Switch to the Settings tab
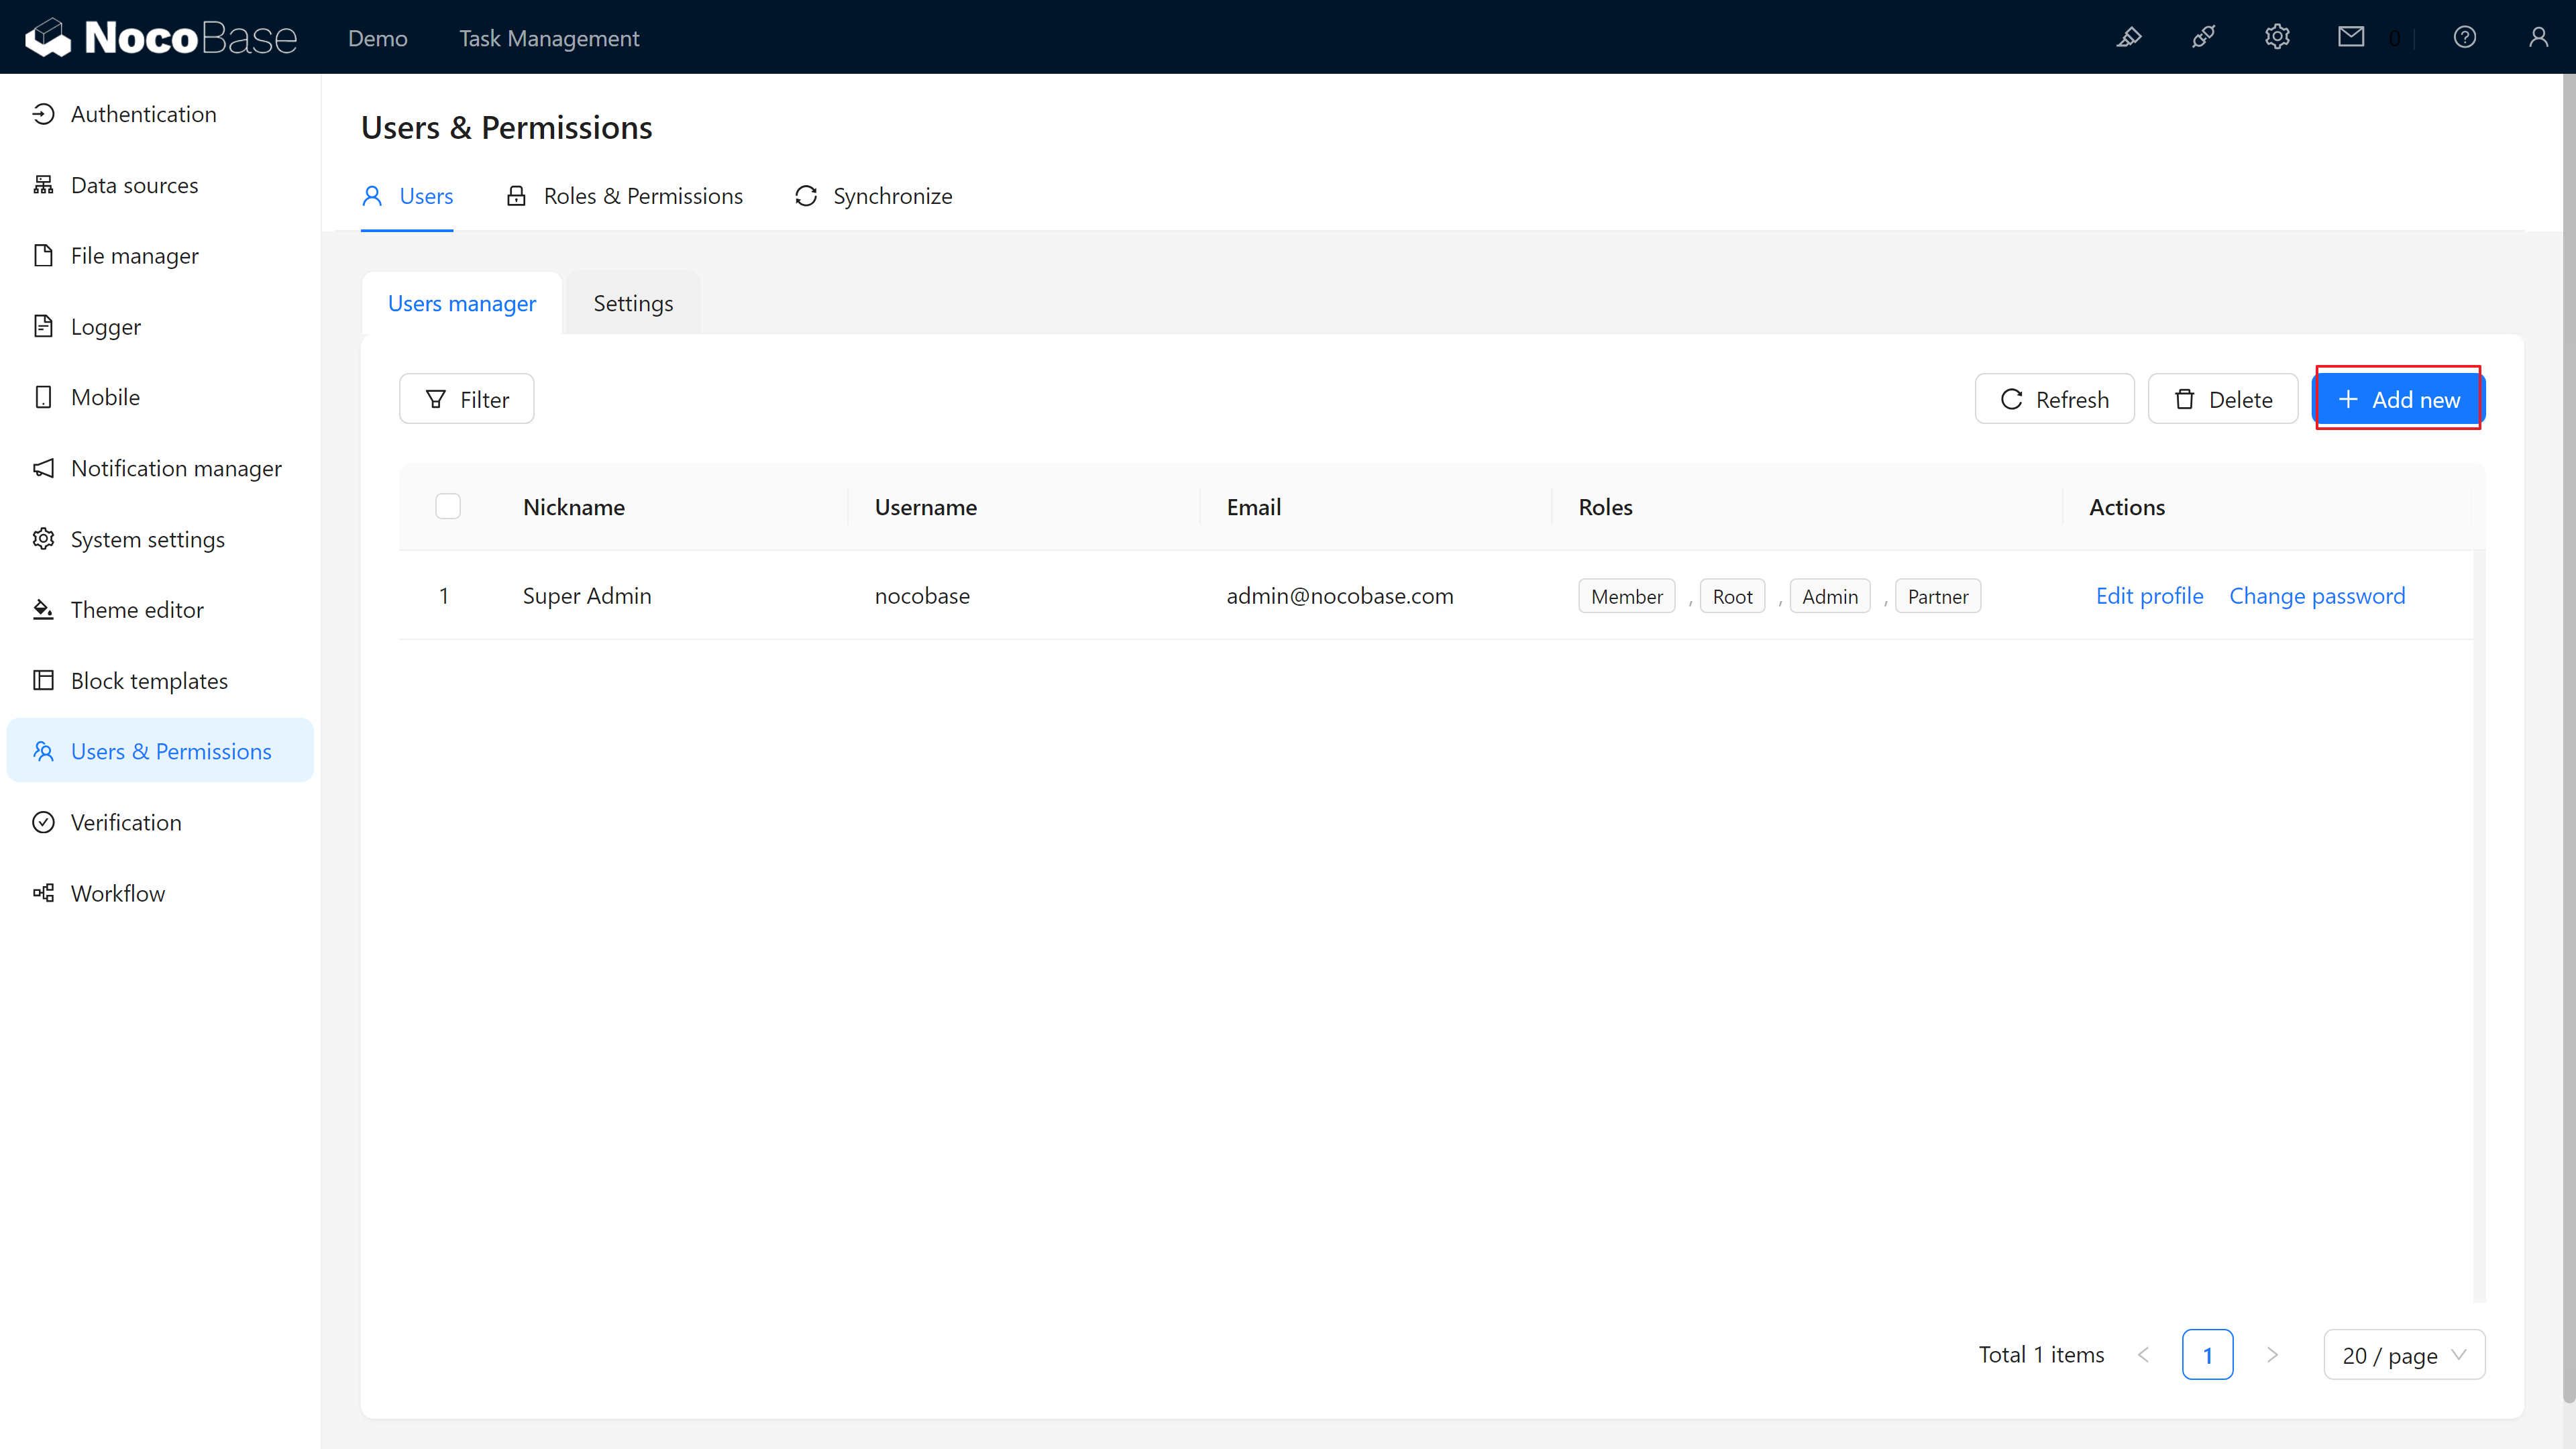Viewport: 2576px width, 1449px height. point(633,303)
